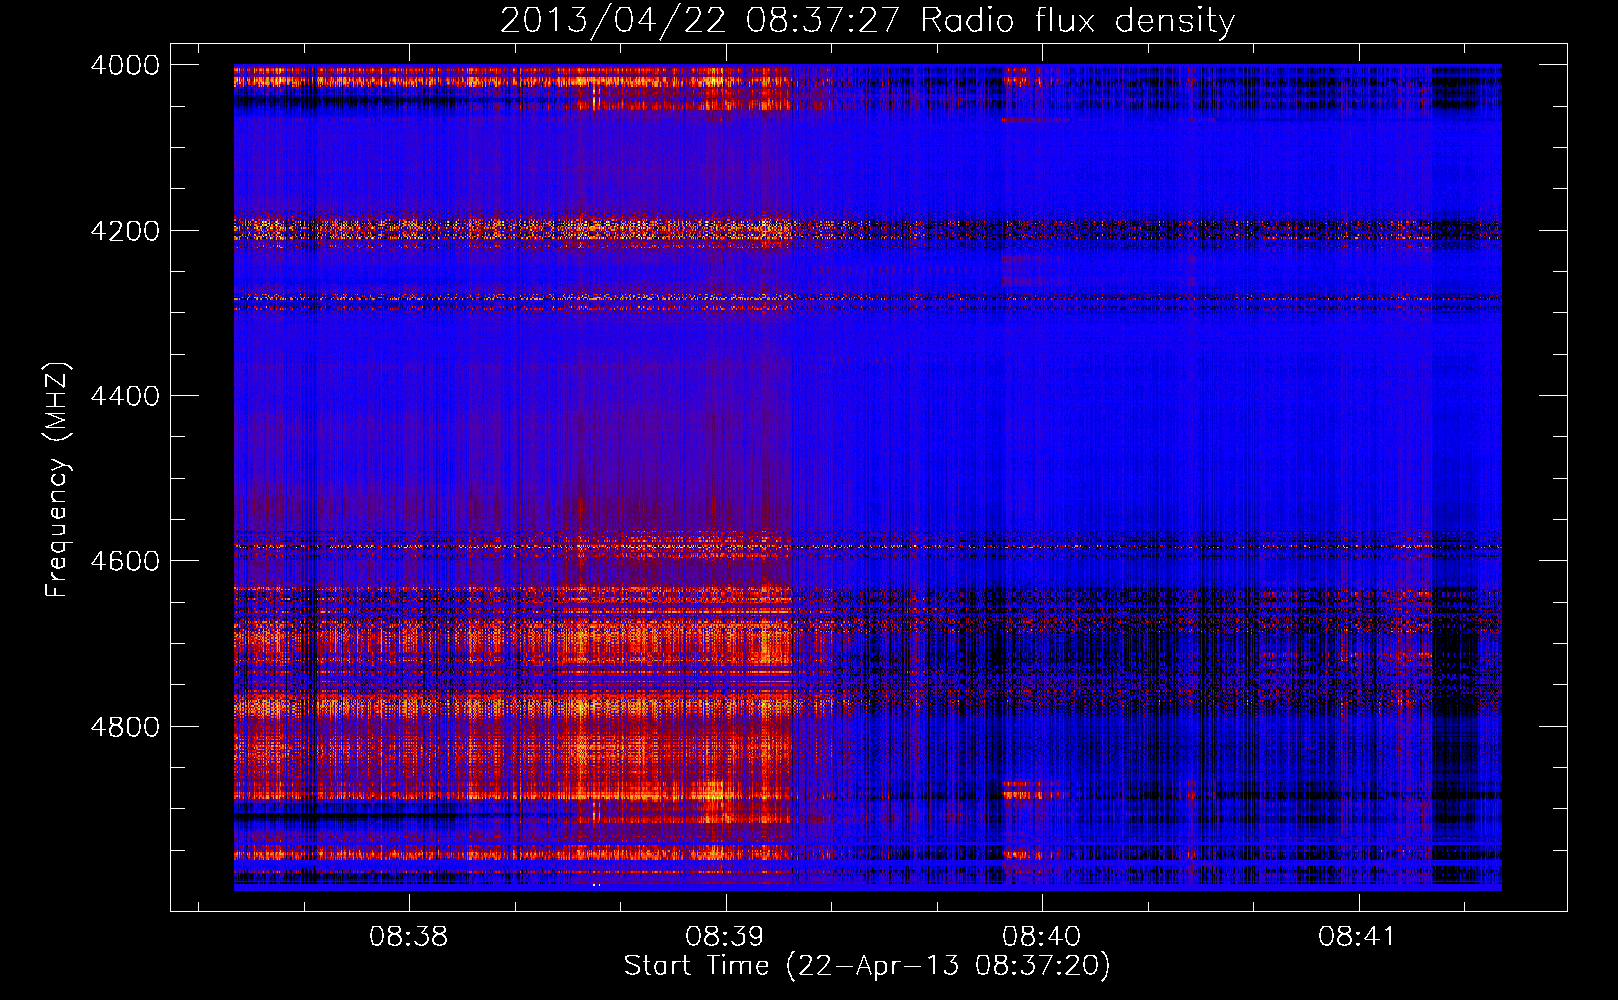Click the plot title '2013/04/22 08:37:27 Radio flux density'
Screen dimensions: 1618x1000
click(867, 20)
